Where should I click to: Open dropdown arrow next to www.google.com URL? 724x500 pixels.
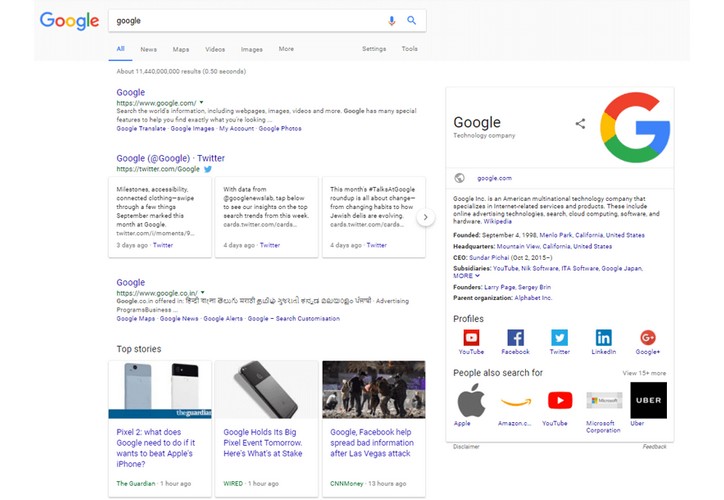point(201,102)
